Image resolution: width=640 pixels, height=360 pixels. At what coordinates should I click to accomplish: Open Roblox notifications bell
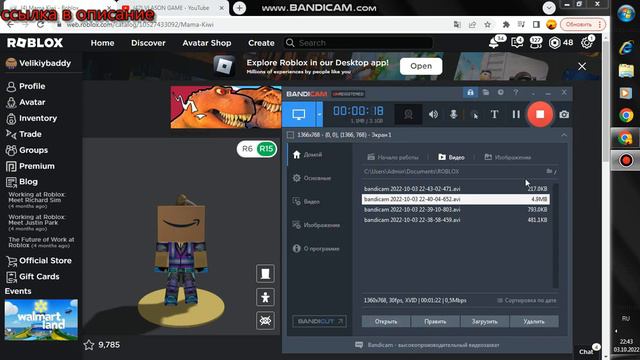(495, 42)
